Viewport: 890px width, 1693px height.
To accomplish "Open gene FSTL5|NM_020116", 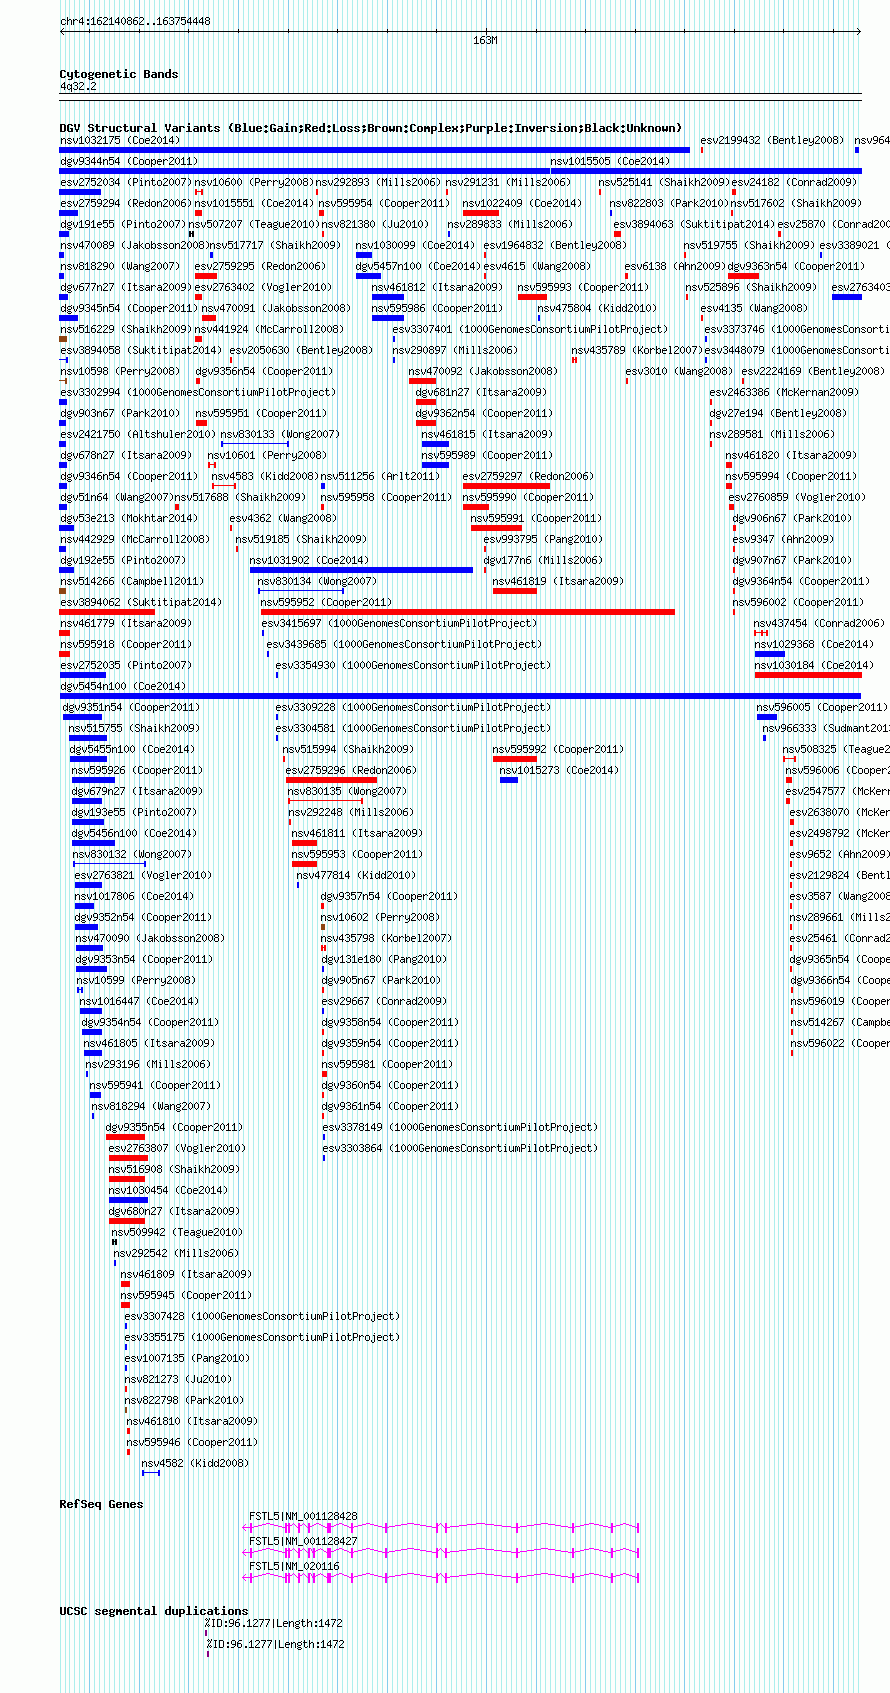I will click(x=294, y=1566).
